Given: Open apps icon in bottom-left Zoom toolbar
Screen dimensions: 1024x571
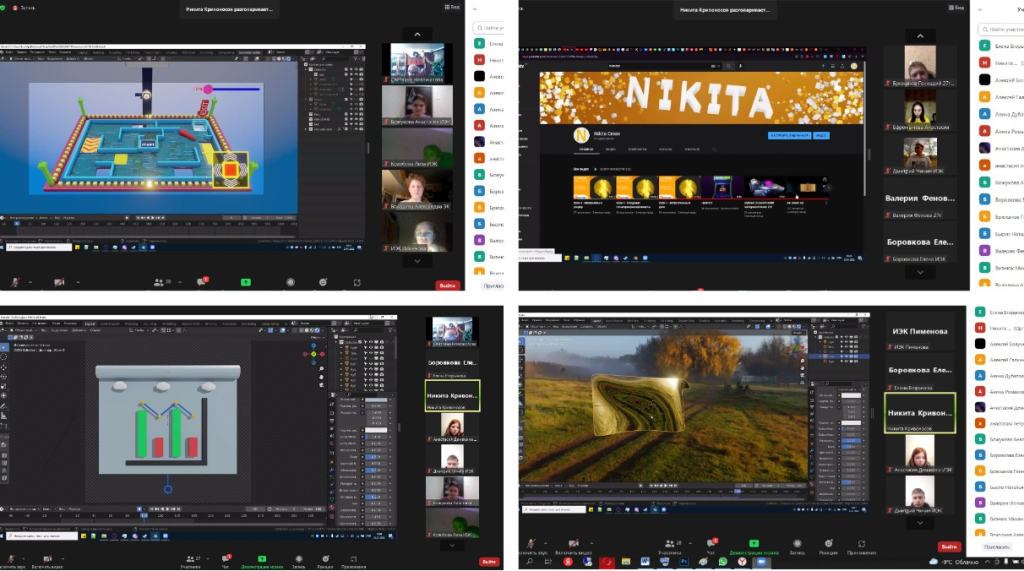Looking at the screenshot, I should coord(353,559).
